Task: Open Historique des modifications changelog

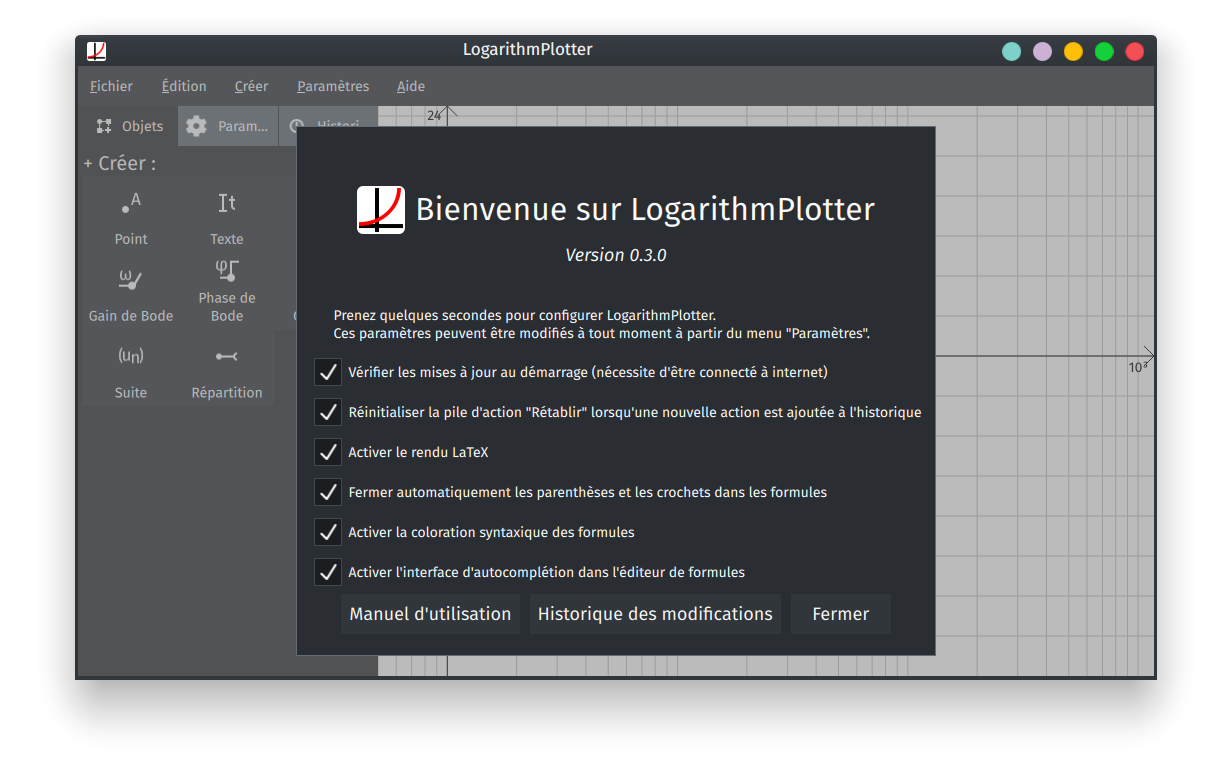Action: coord(655,614)
